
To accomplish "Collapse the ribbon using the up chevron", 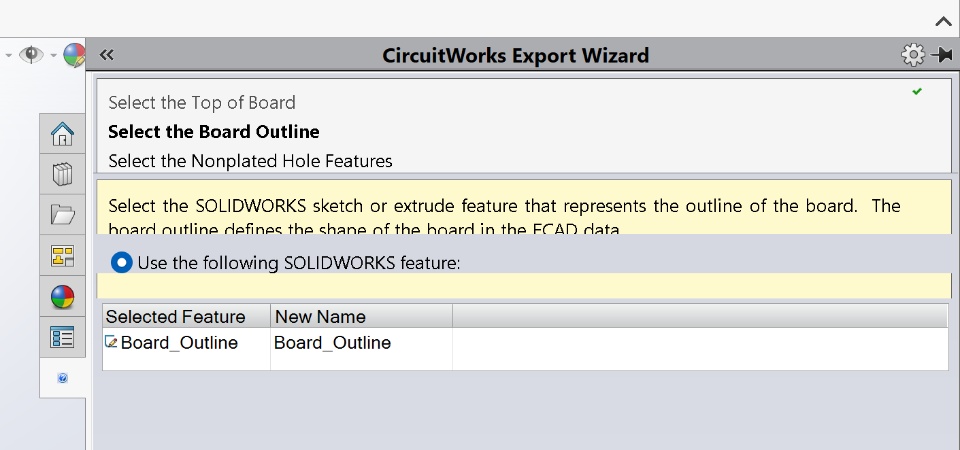I will (x=943, y=20).
